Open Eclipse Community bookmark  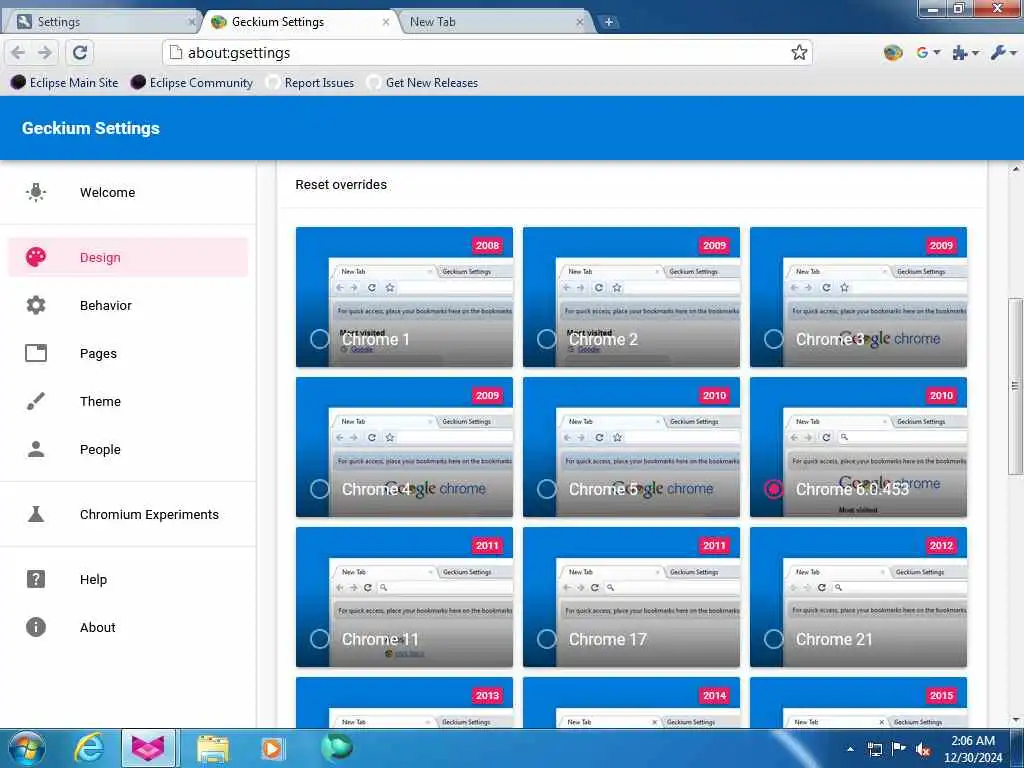coord(191,82)
